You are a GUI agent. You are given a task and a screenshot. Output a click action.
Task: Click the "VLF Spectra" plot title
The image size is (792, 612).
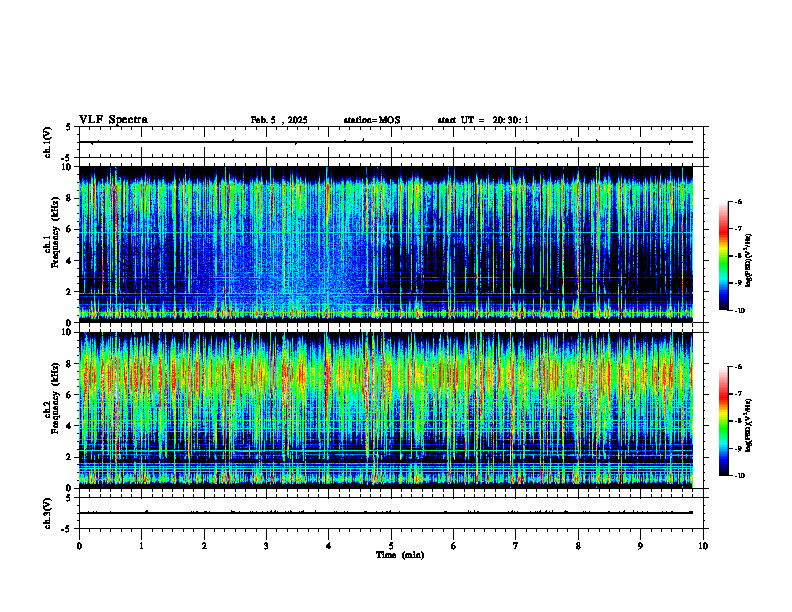coord(113,120)
